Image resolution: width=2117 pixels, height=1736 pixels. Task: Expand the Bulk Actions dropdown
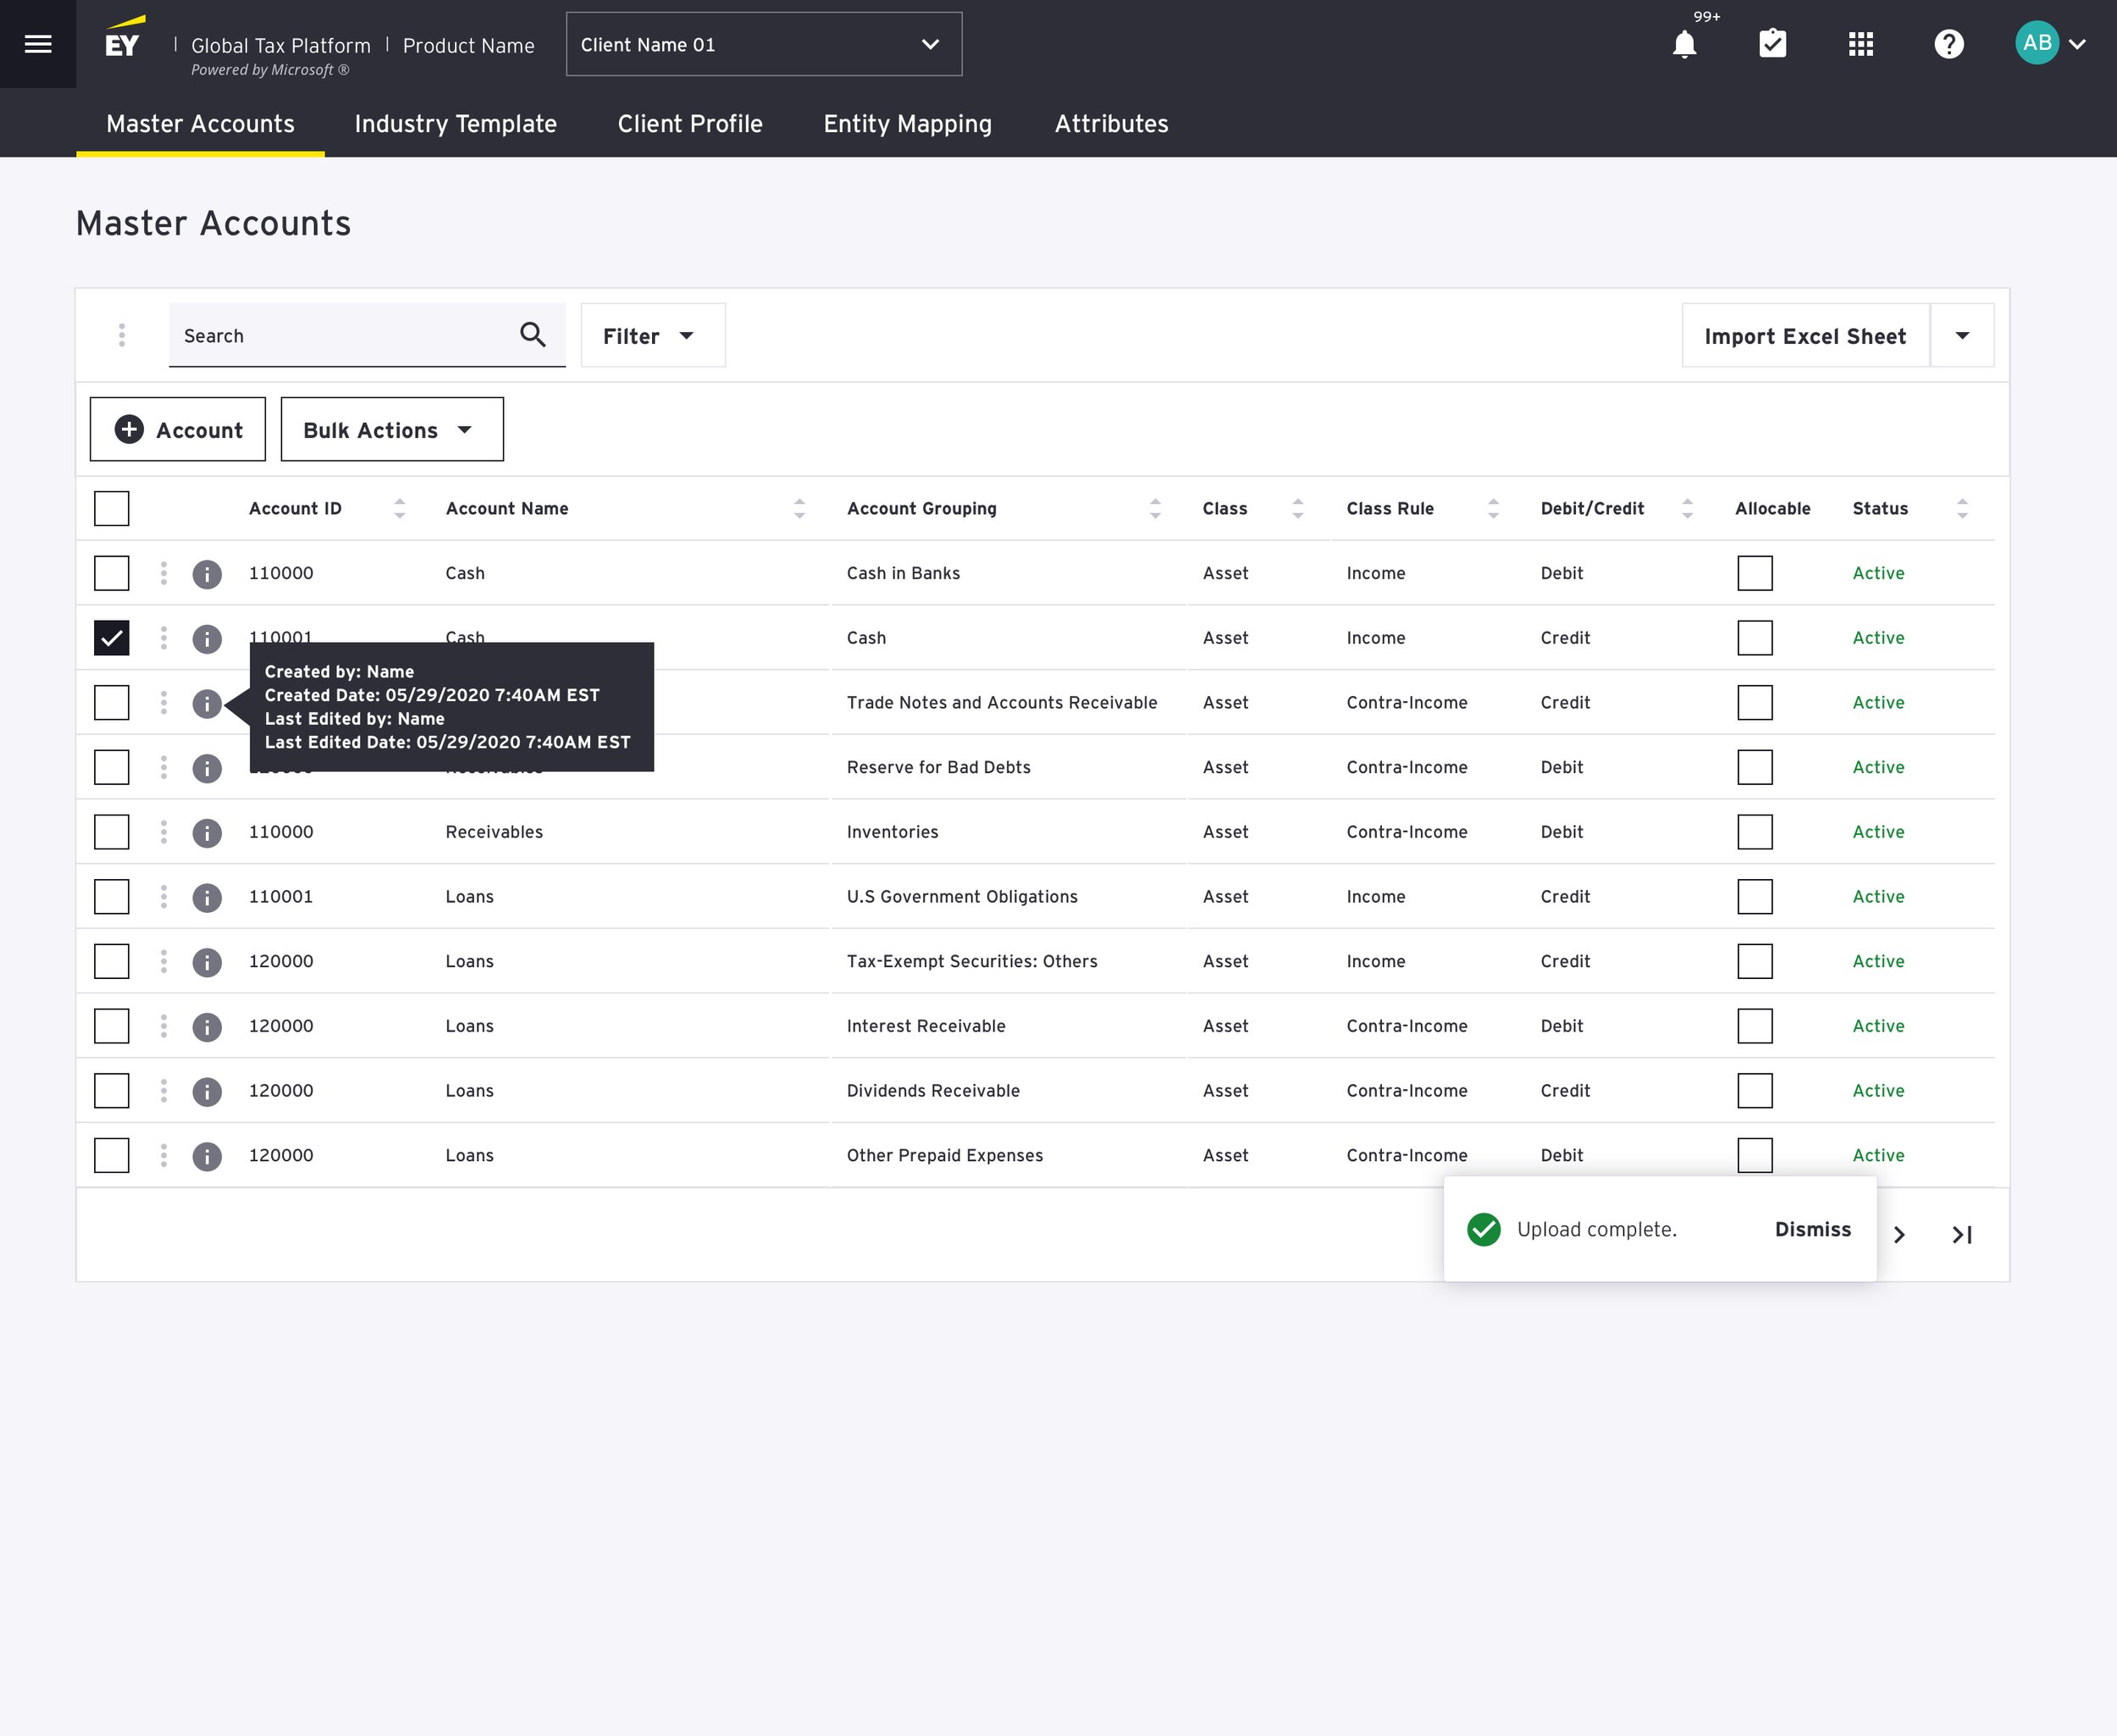[x=392, y=429]
